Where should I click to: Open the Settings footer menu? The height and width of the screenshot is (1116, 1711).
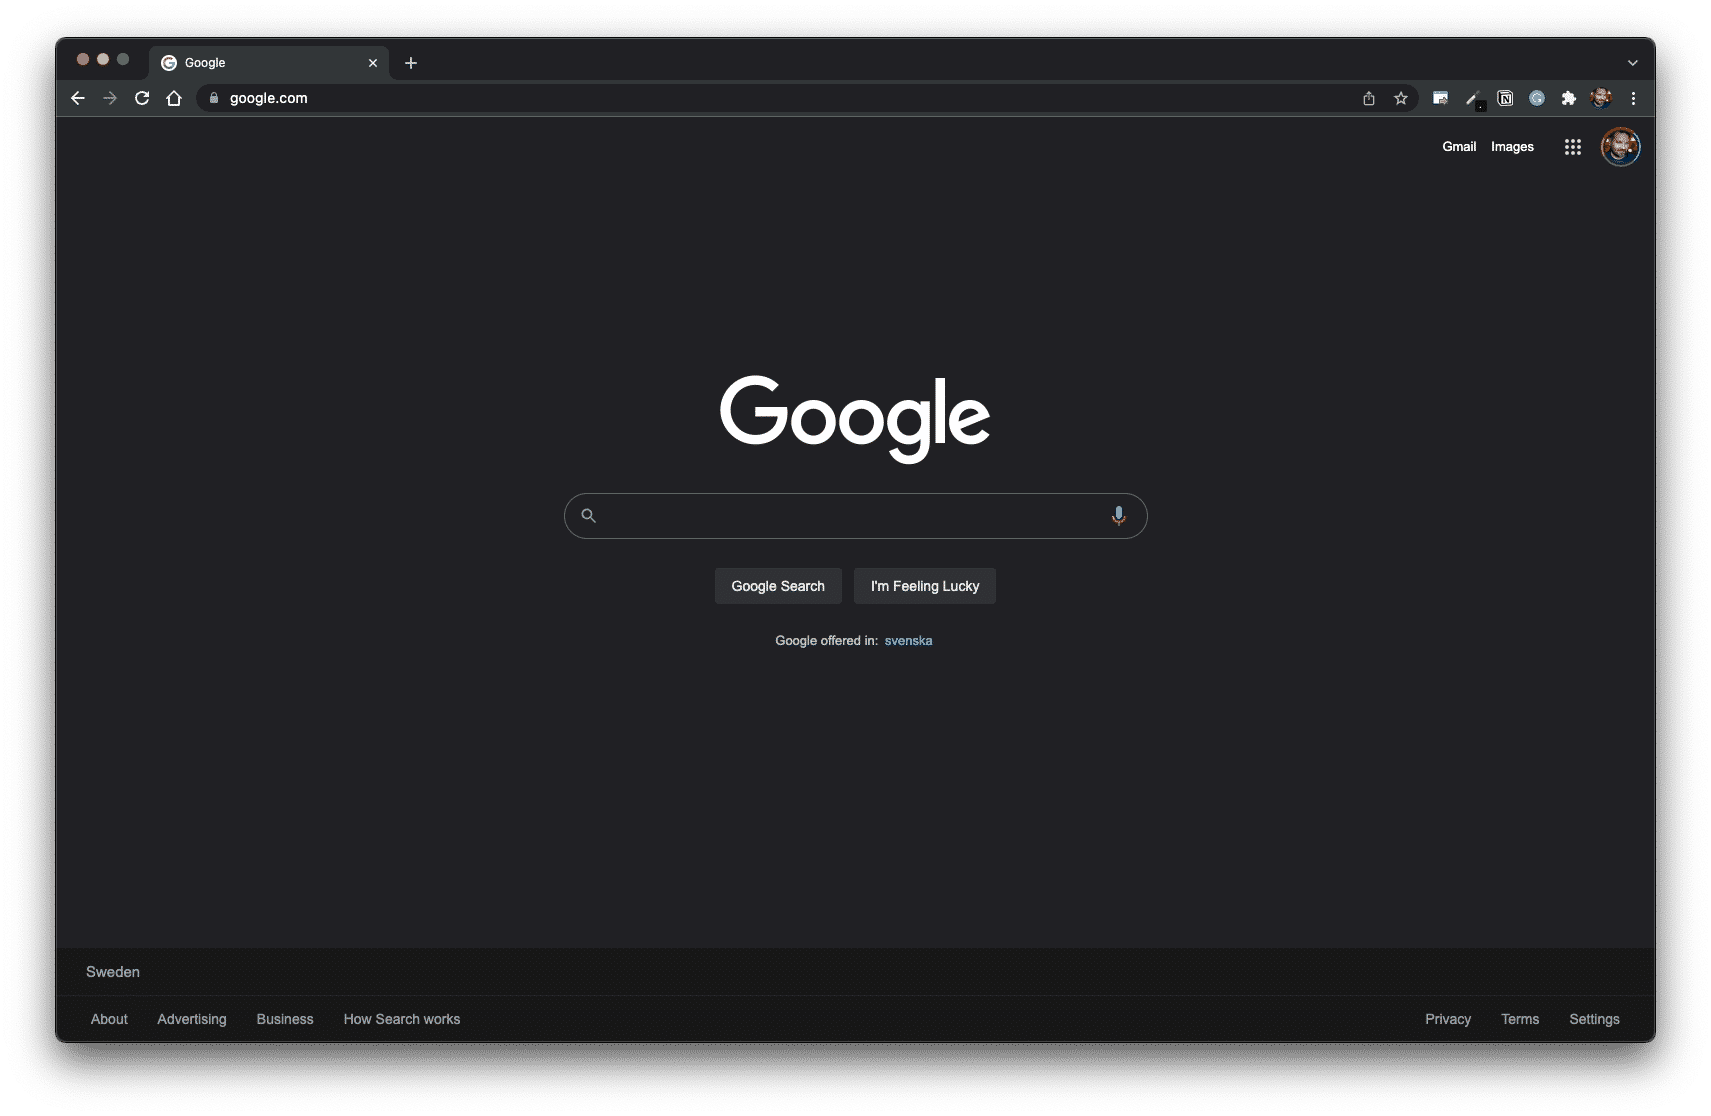[x=1594, y=1019]
